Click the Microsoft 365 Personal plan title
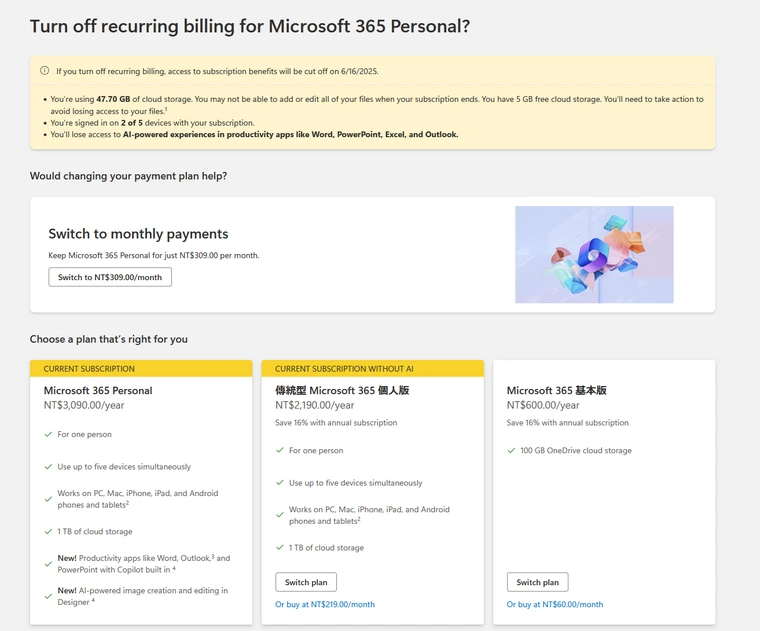Screen dimensions: 760x631 [x=98, y=391]
